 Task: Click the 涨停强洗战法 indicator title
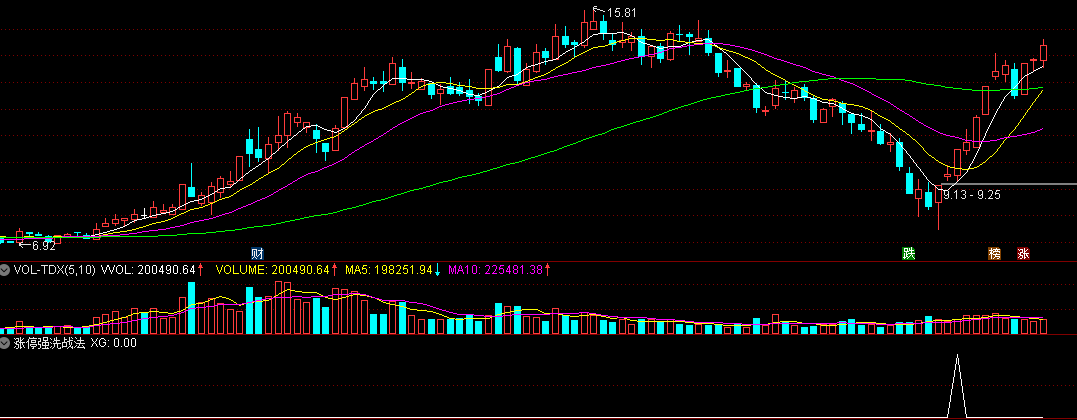(x=49, y=343)
